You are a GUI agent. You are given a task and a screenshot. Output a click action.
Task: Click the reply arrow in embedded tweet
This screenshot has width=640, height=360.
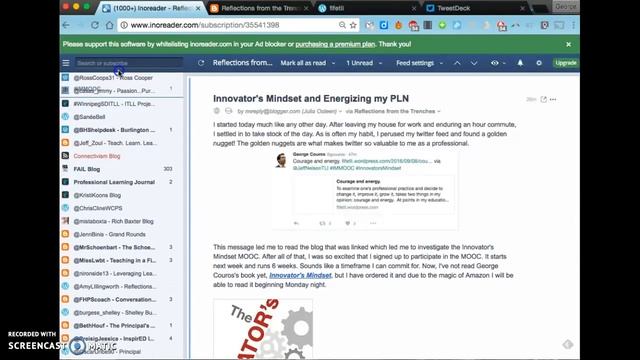[297, 223]
